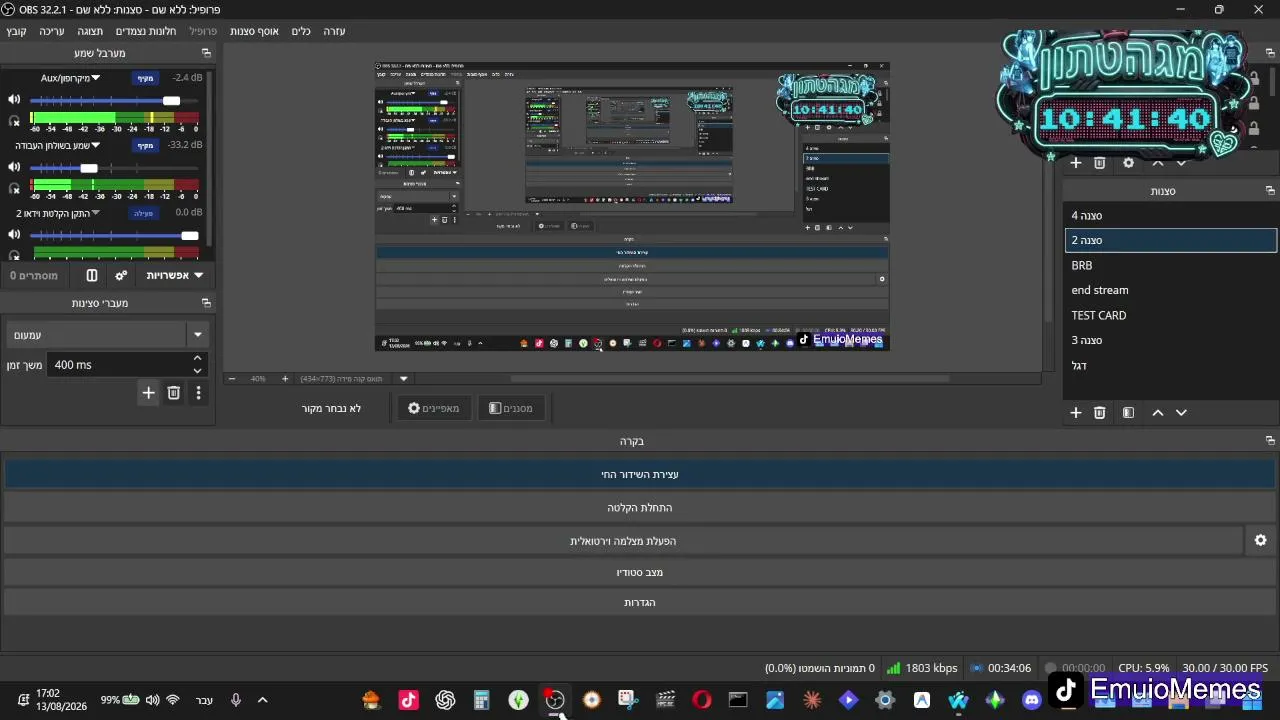Open the קובץ menu
The image size is (1280, 720).
pyautogui.click(x=17, y=31)
